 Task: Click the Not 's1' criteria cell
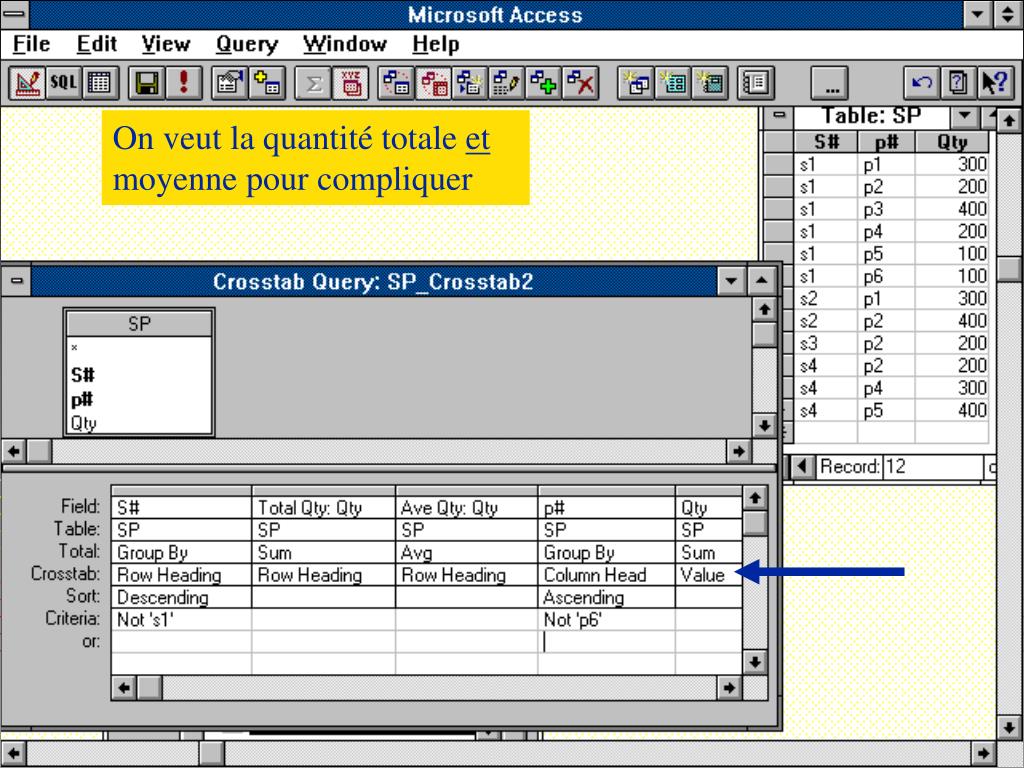coord(181,619)
